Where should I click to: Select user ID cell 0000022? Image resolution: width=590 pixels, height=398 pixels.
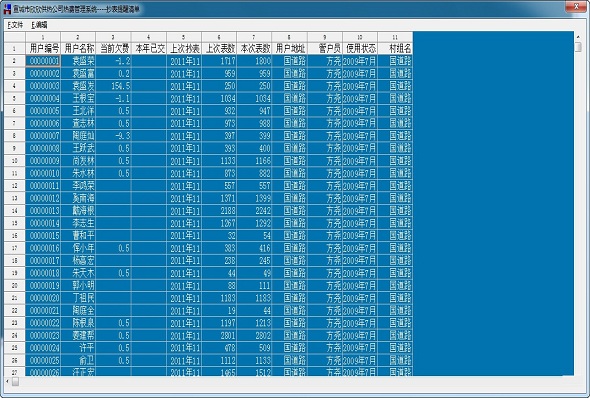pyautogui.click(x=43, y=323)
